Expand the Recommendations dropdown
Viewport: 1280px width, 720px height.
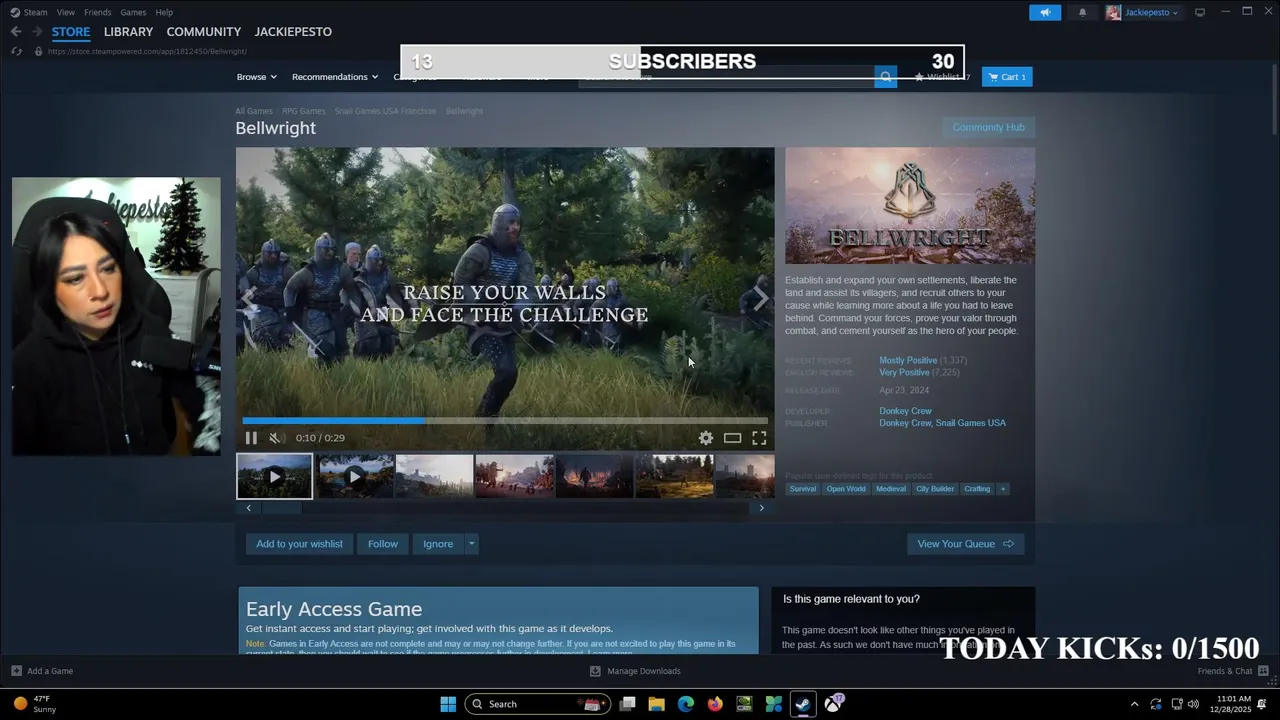[335, 77]
